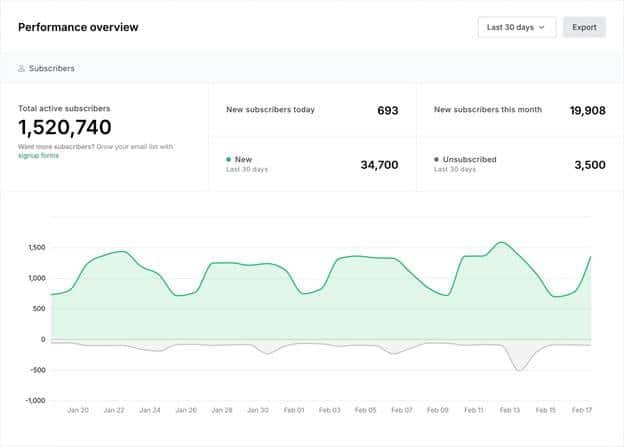Click the Performance overview heading
The width and height of the screenshot is (624, 447).
coord(78,27)
